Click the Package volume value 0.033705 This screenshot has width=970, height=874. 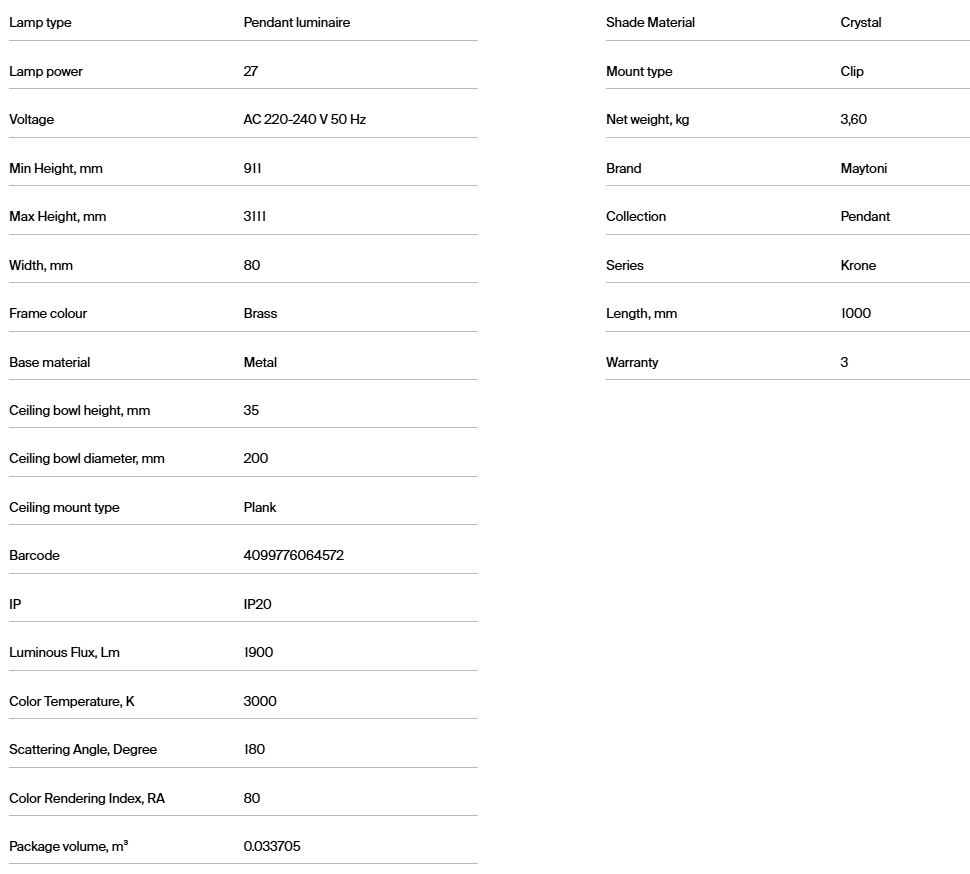click(272, 846)
